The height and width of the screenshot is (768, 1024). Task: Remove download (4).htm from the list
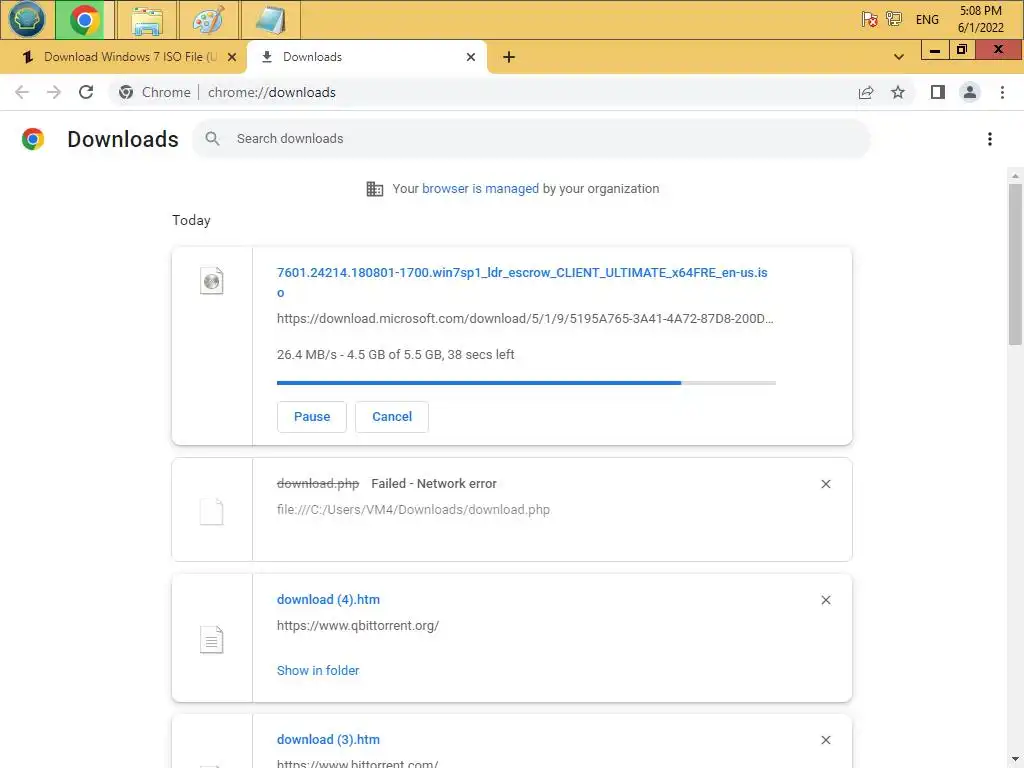(x=825, y=600)
